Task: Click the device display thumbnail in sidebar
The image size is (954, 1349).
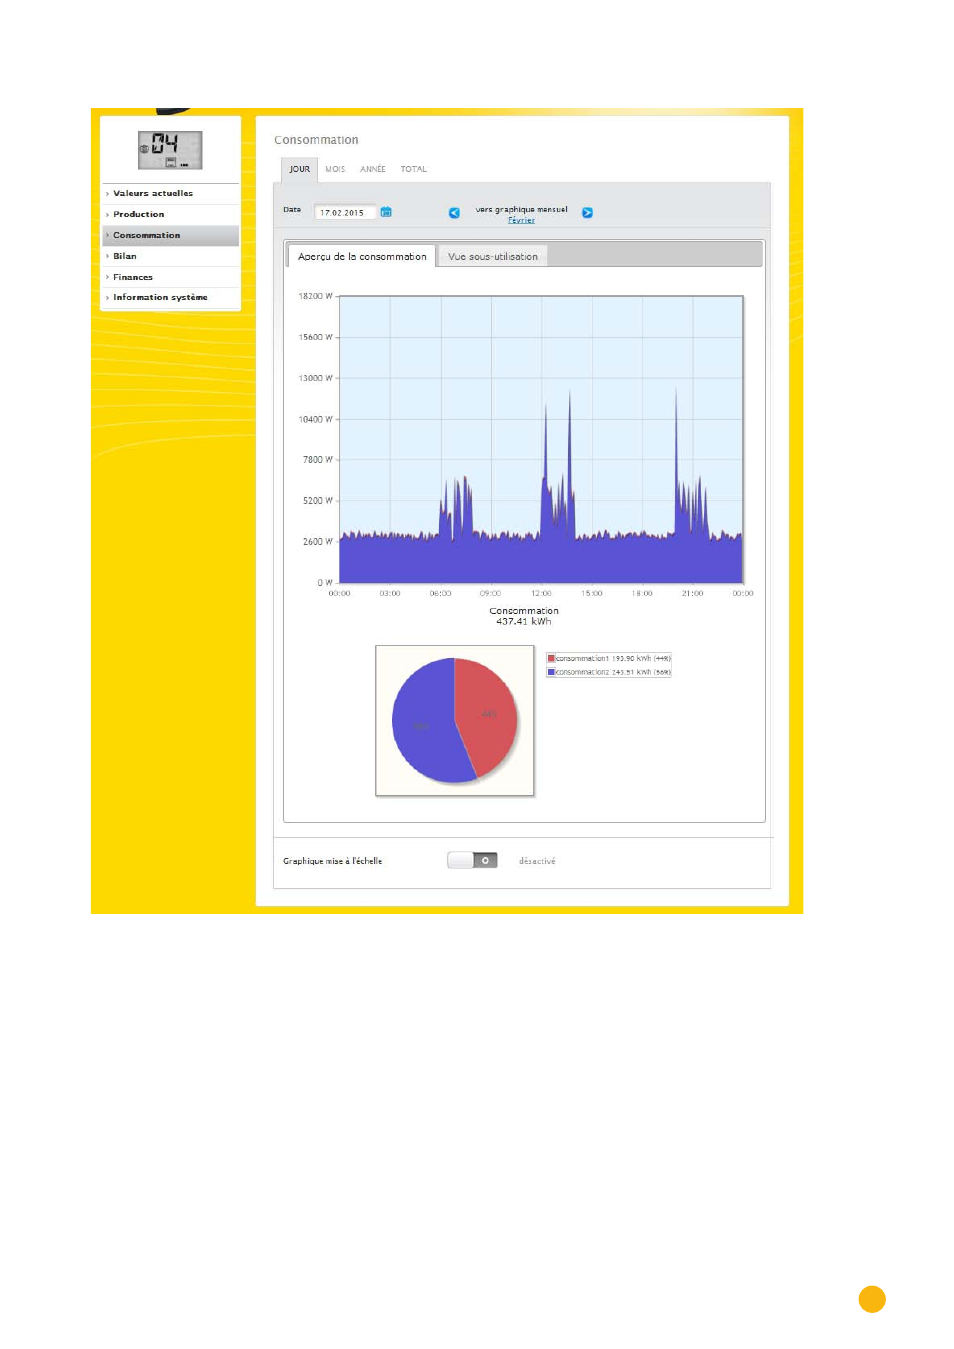Action: point(170,150)
